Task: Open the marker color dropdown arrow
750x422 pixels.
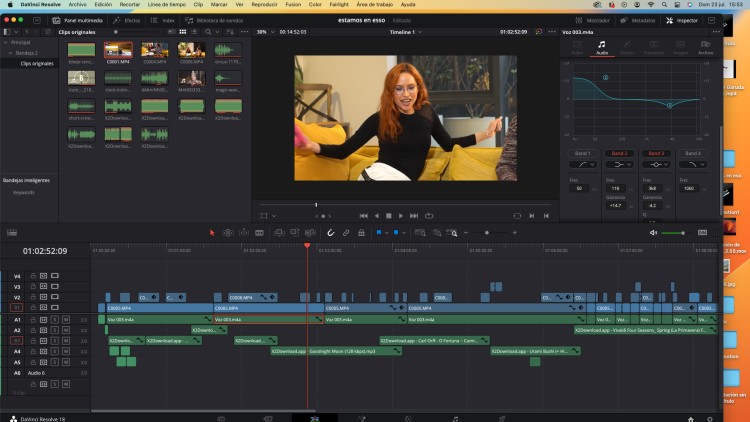Action: (404, 233)
